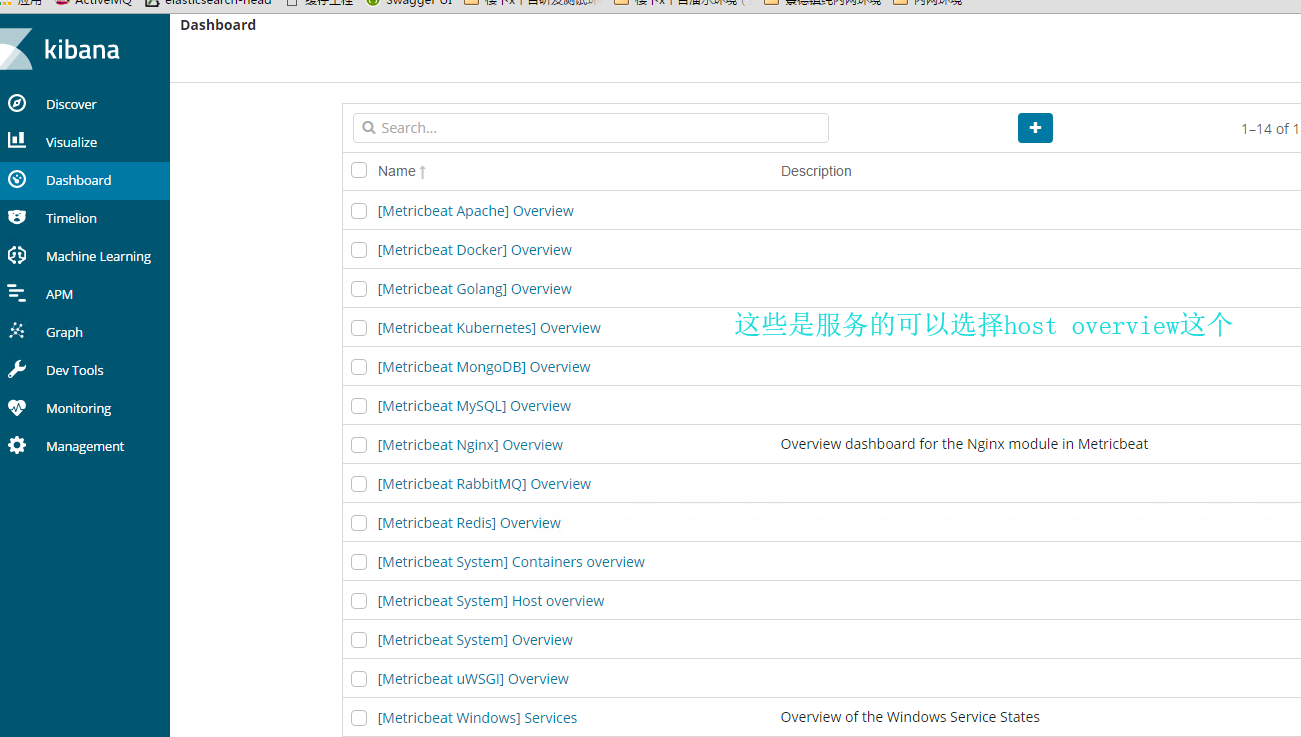Check the Metricbeat Golang Overview checkbox
Screen dimensions: 1301x737
[x=359, y=289]
